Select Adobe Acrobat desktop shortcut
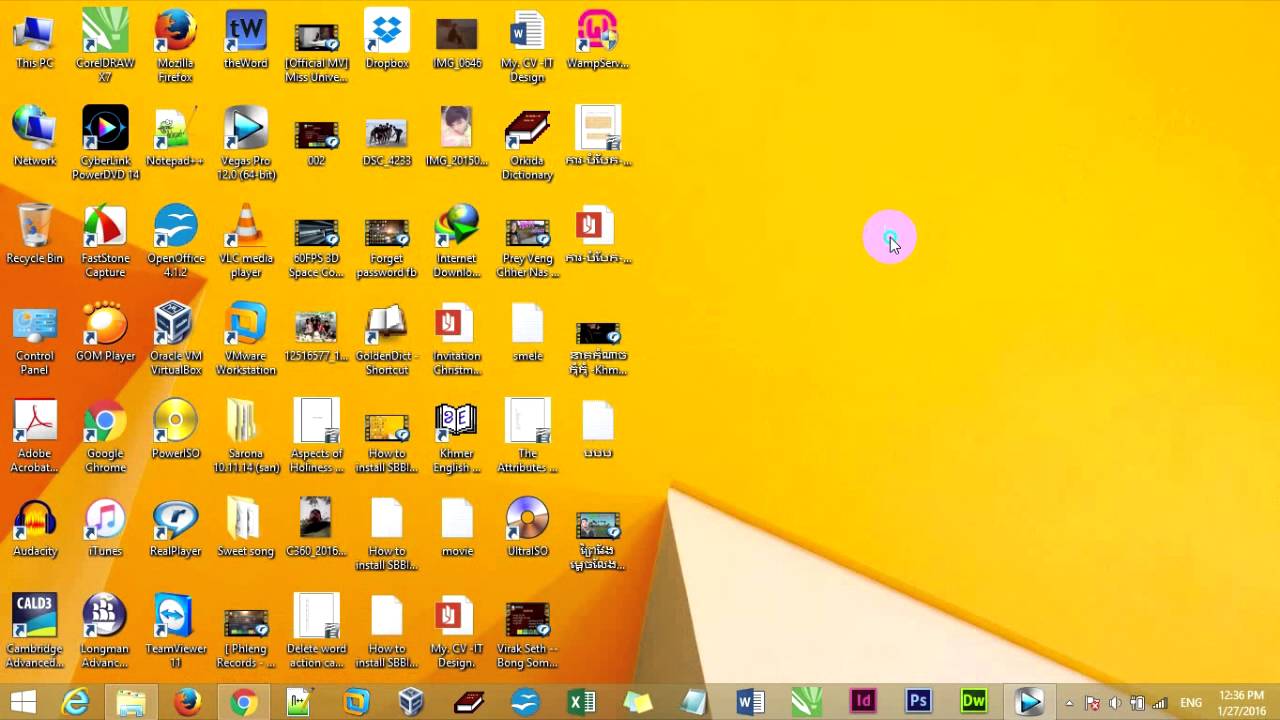 (x=34, y=437)
